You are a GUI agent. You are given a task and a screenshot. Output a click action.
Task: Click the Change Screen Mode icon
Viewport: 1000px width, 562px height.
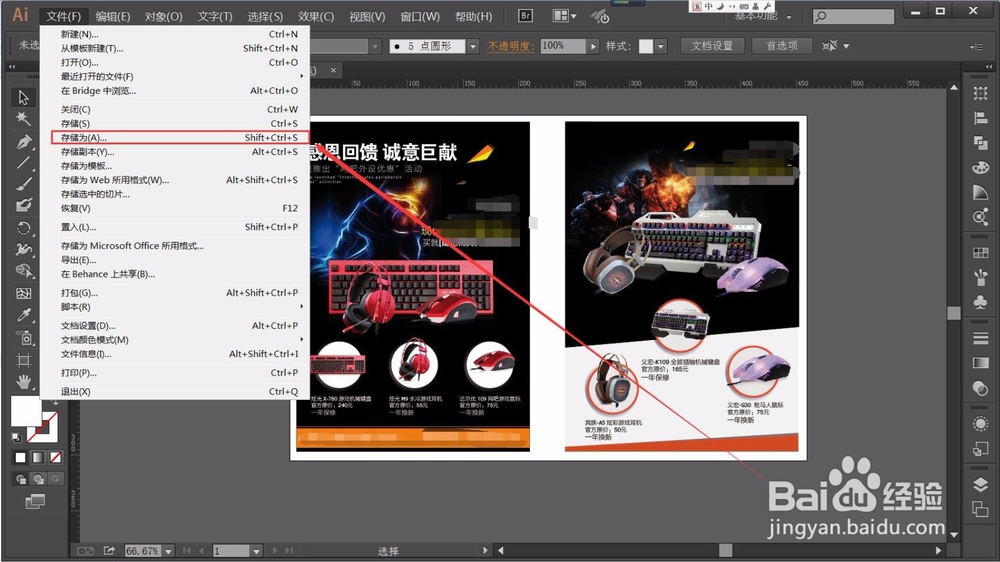click(x=35, y=502)
